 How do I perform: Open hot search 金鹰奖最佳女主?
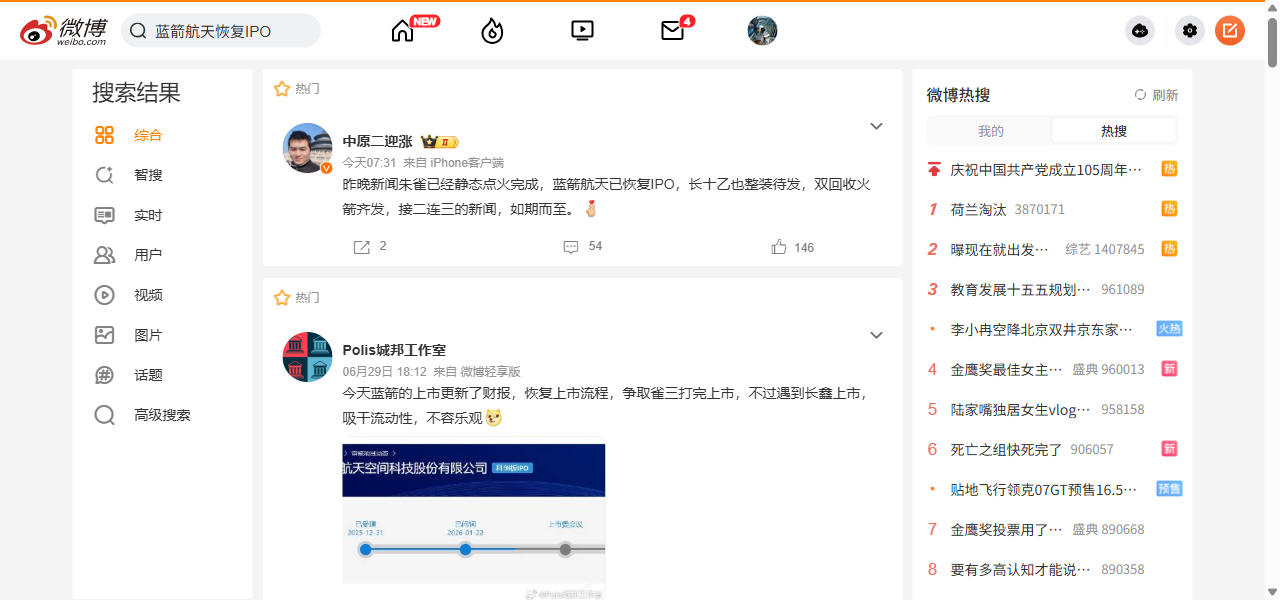1006,370
